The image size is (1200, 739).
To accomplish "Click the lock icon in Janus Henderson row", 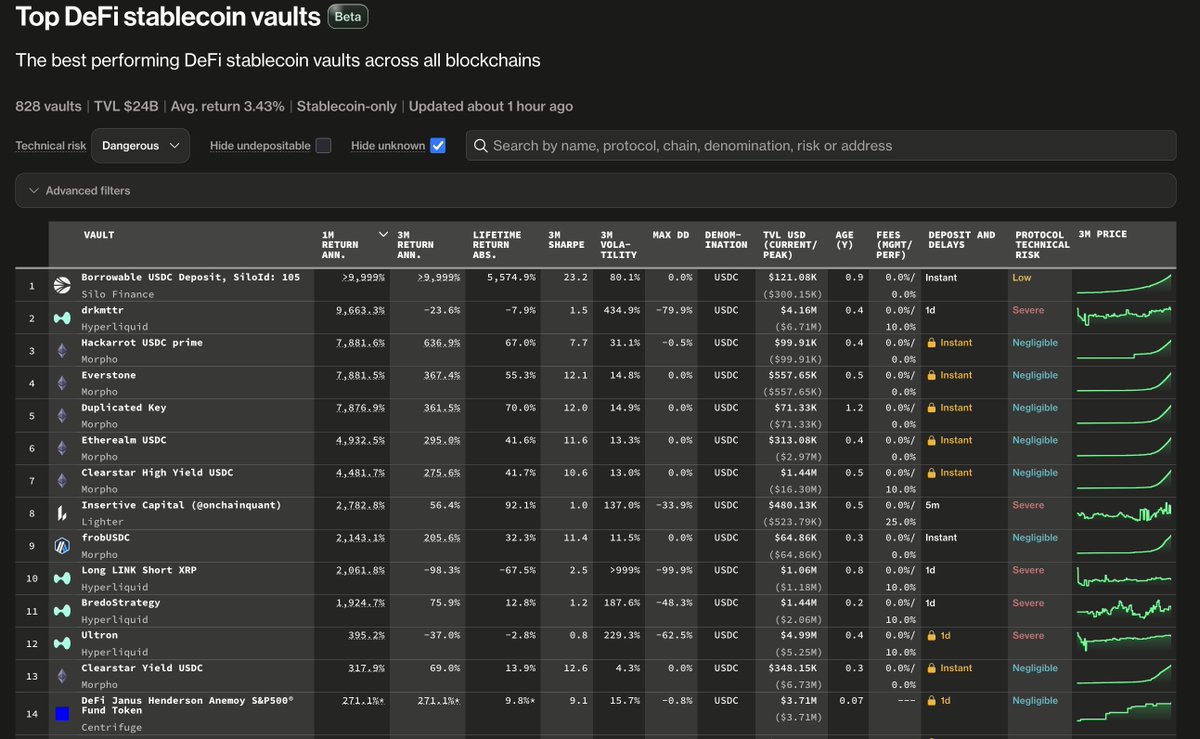I will (931, 700).
